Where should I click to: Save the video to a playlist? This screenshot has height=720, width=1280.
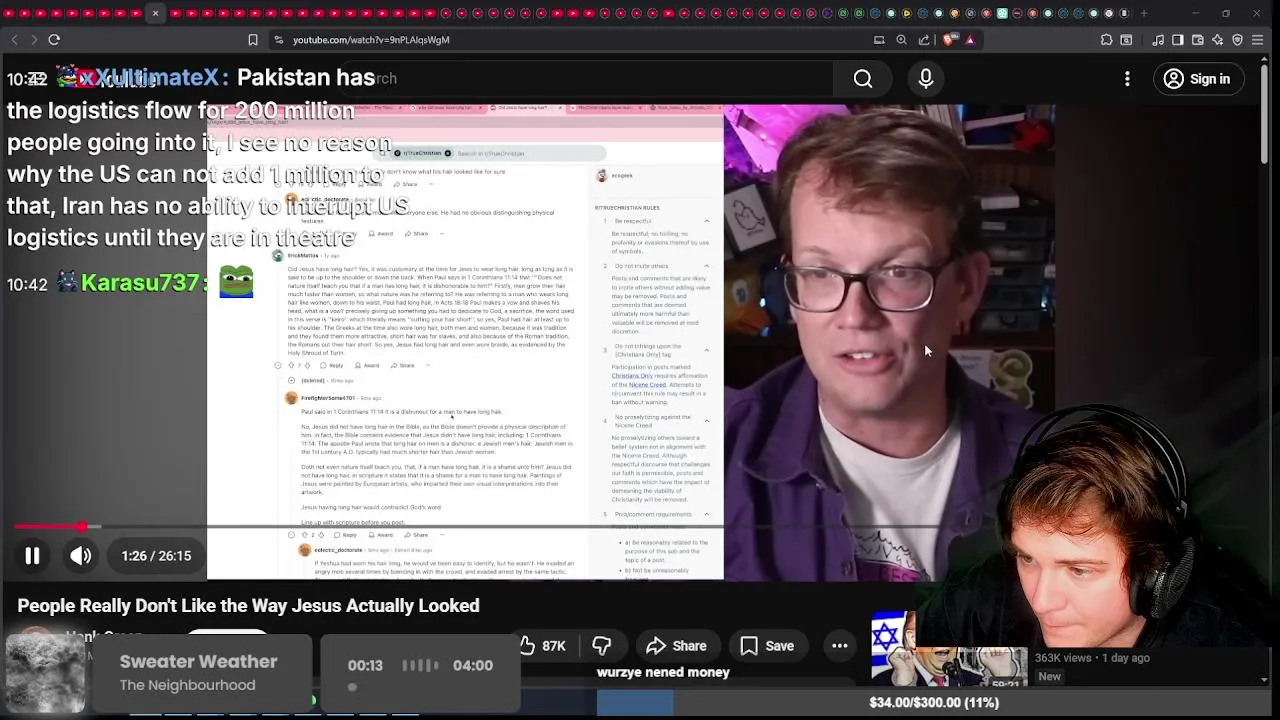(767, 646)
